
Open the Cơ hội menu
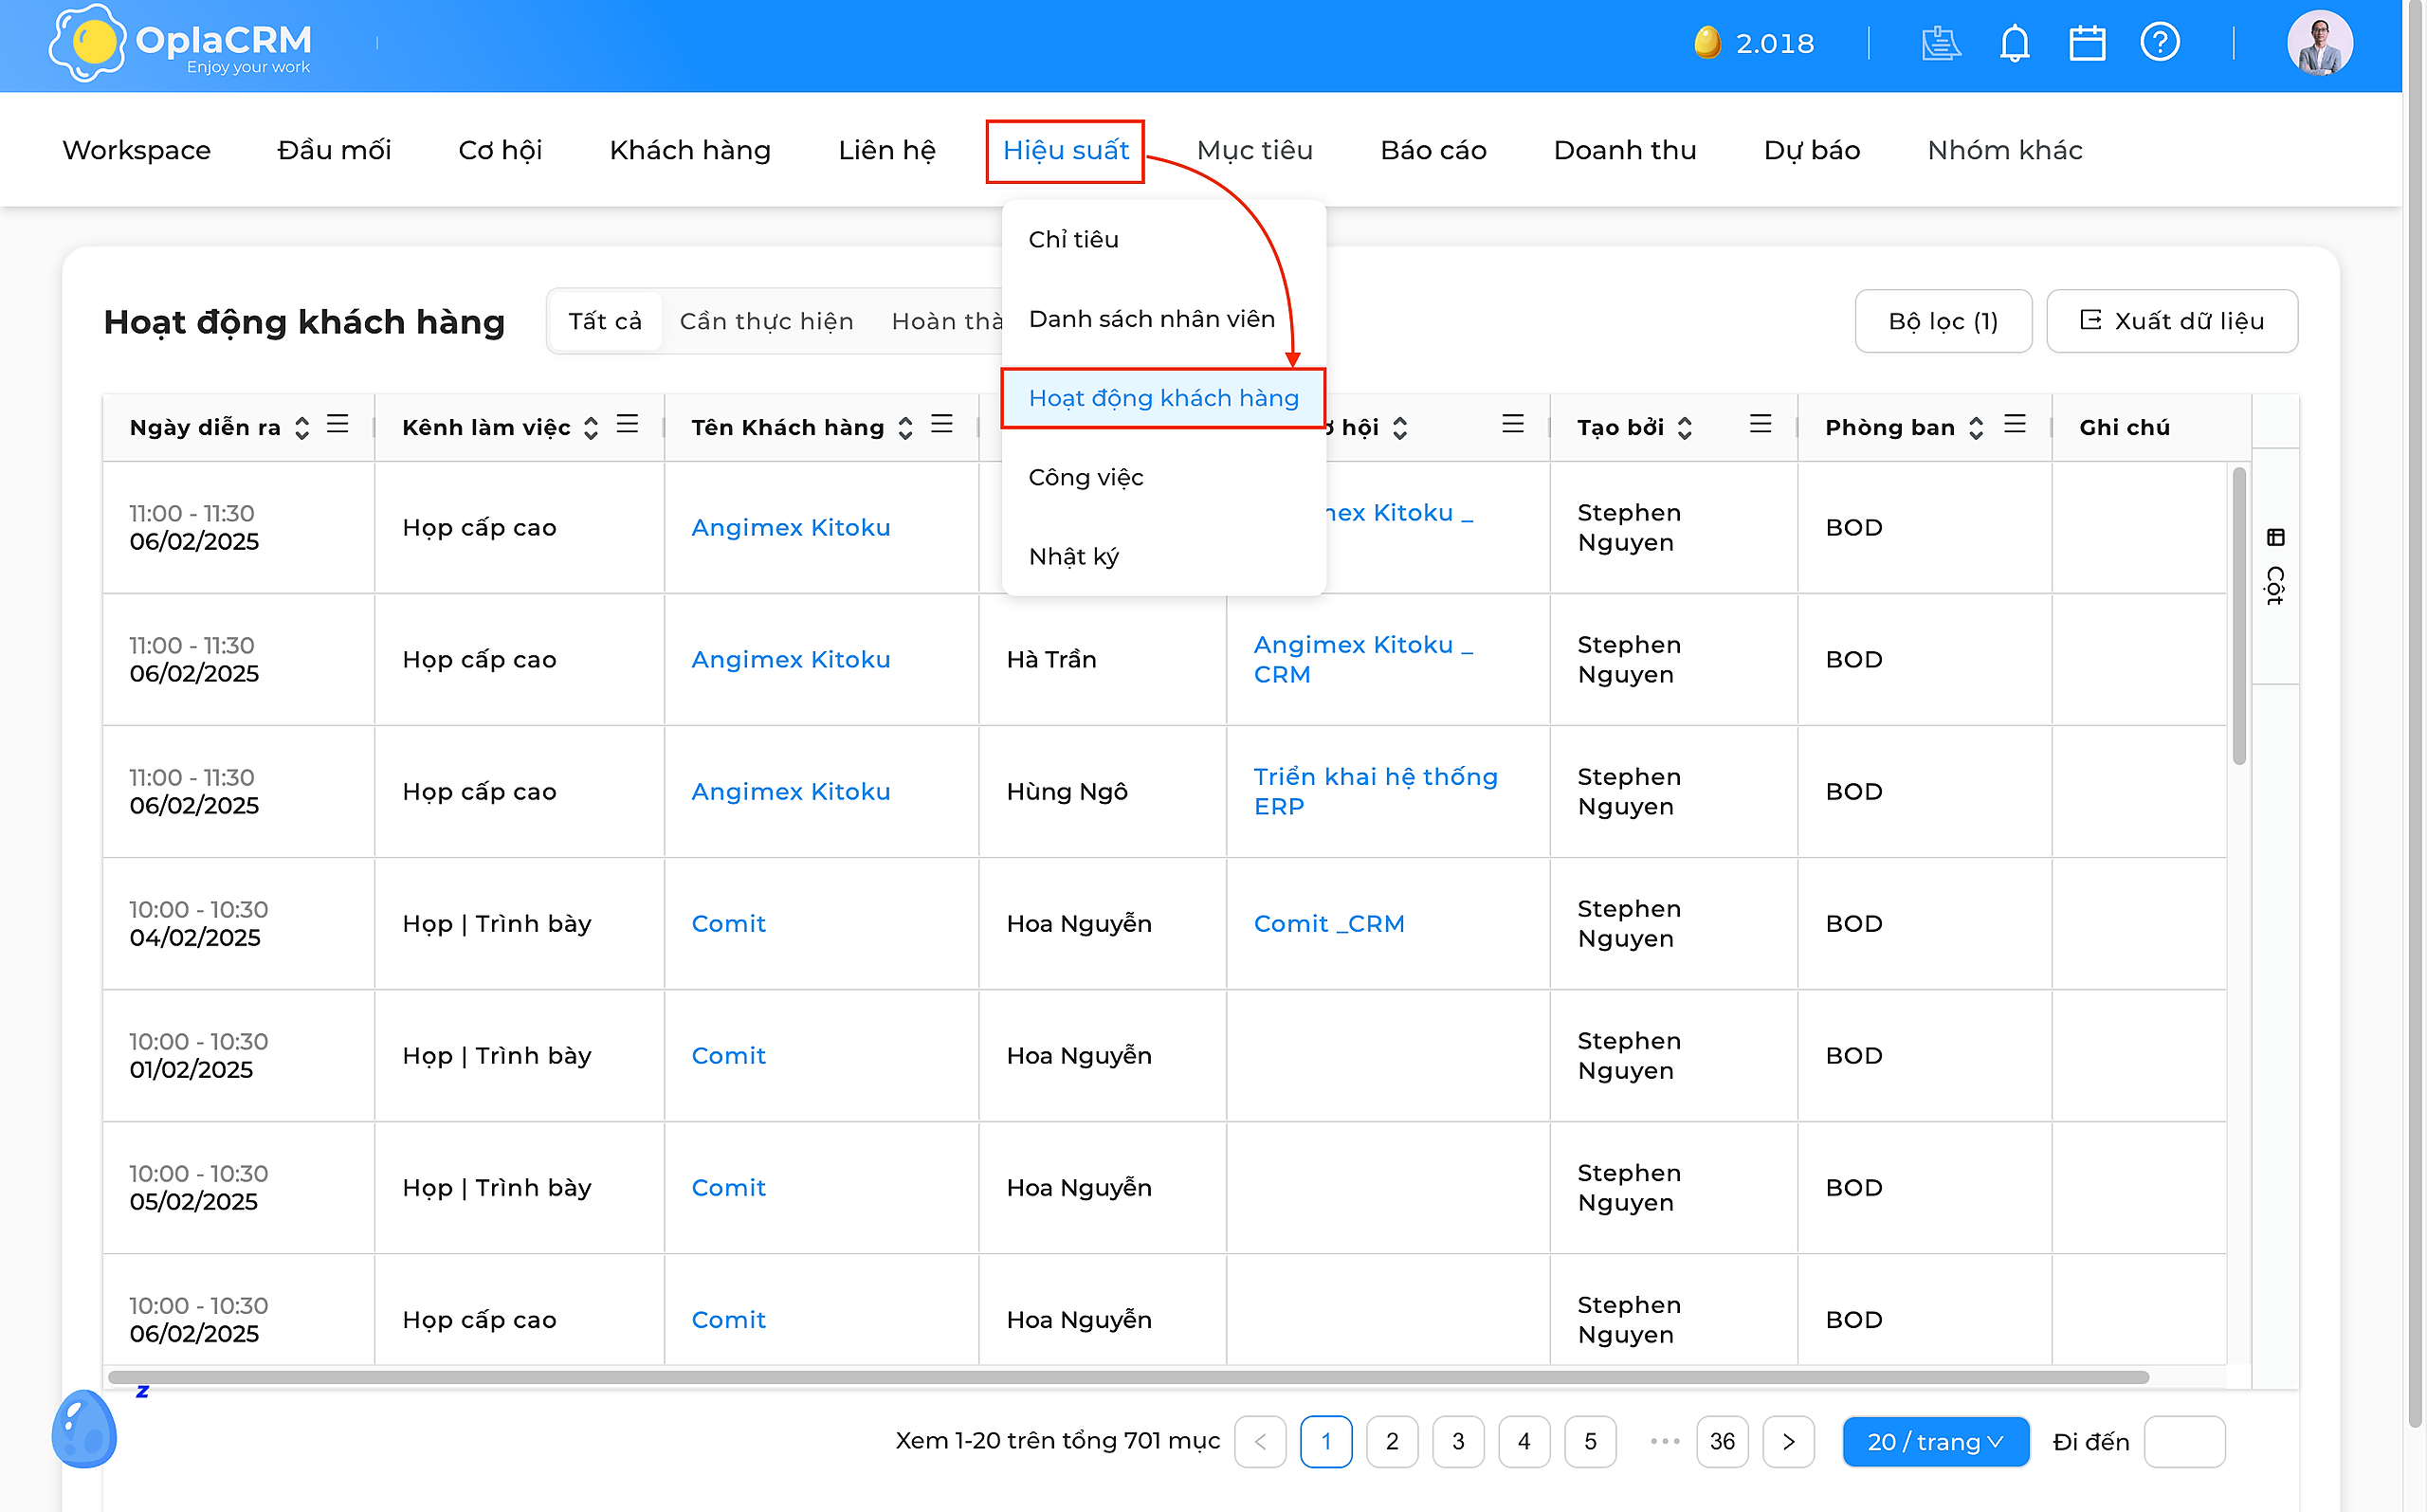[x=500, y=151]
